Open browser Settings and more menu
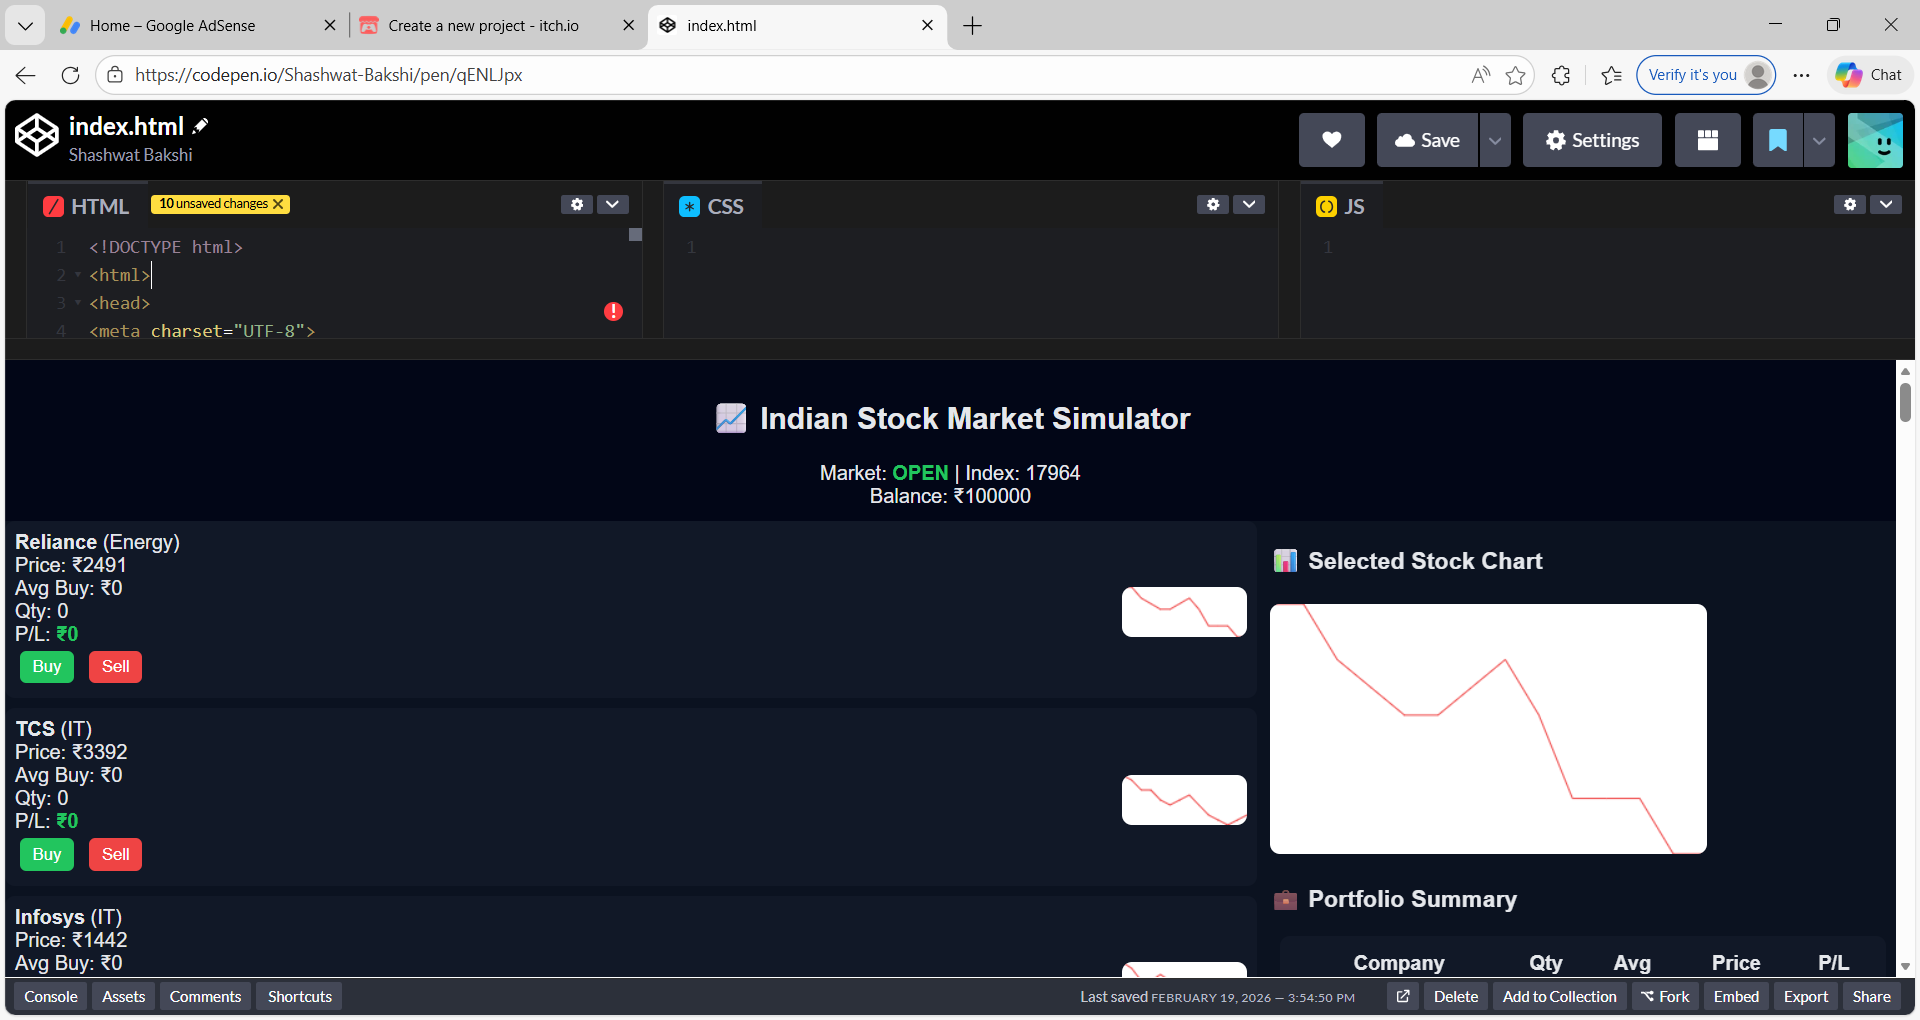Screen dimensions: 1920x1020 (1802, 75)
